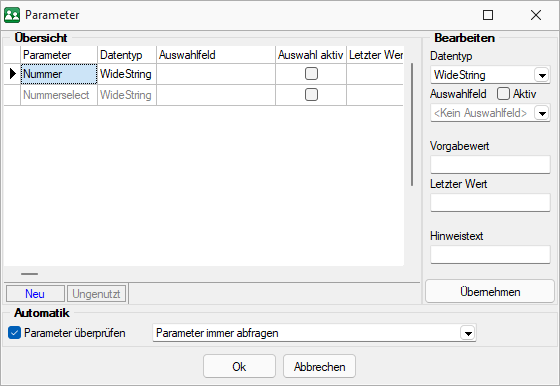Click the Hinweistext input field
This screenshot has width=560, height=386.
click(490, 254)
